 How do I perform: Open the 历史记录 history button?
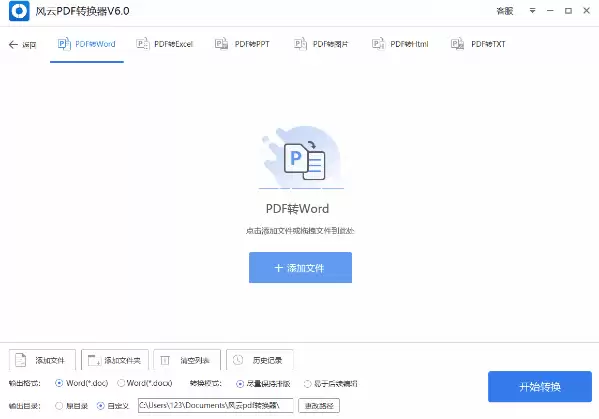[x=259, y=360]
